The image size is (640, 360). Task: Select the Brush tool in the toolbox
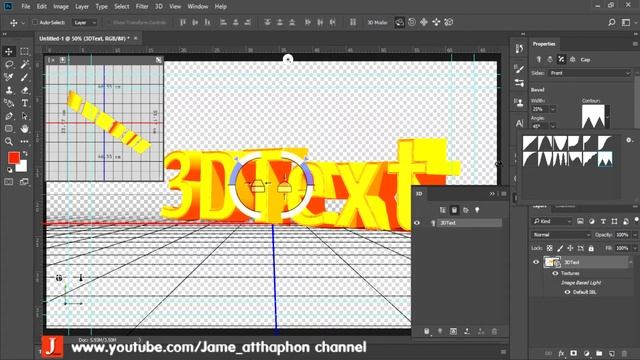pos(24,77)
